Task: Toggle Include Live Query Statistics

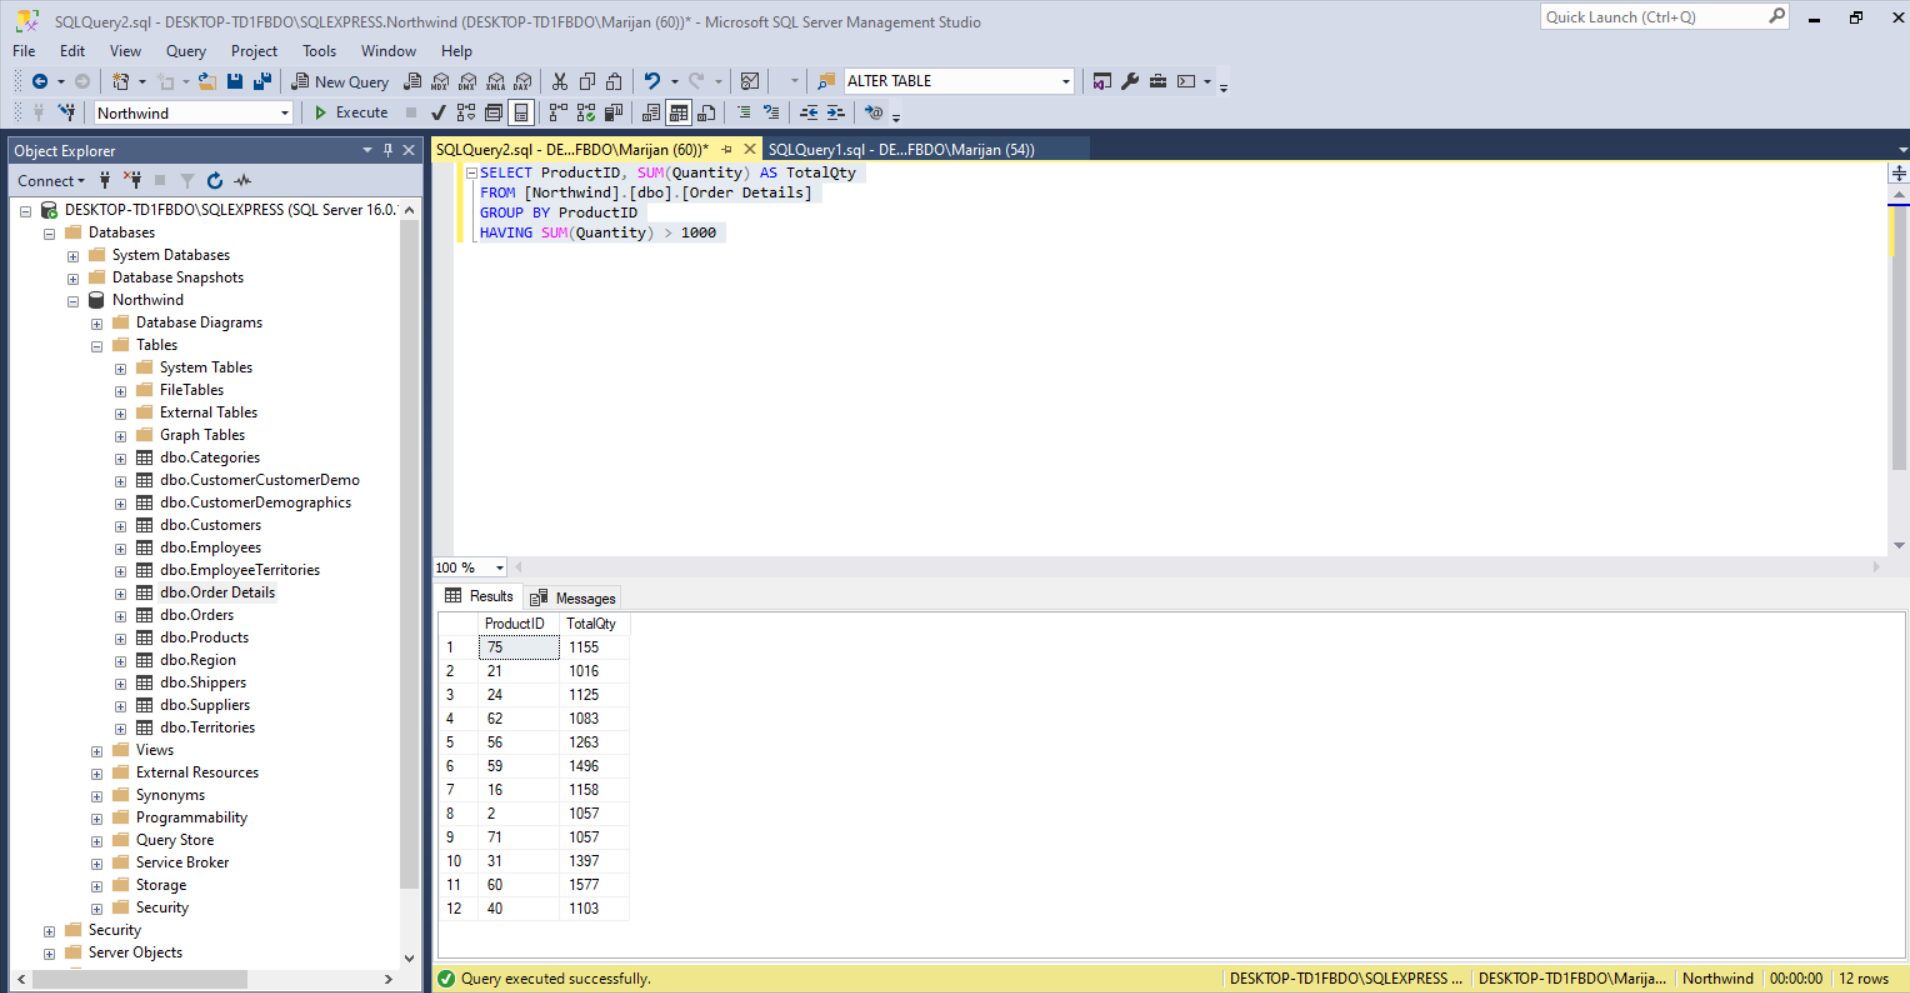Action: click(x=586, y=113)
